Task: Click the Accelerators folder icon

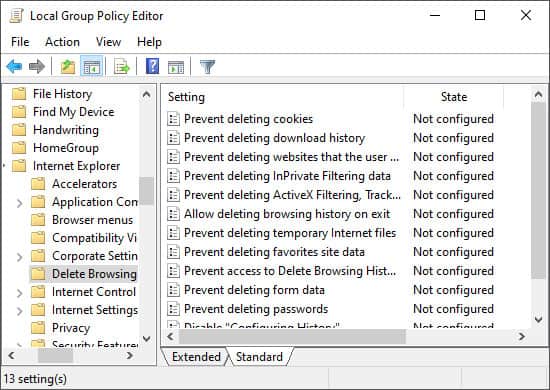Action: [x=38, y=184]
